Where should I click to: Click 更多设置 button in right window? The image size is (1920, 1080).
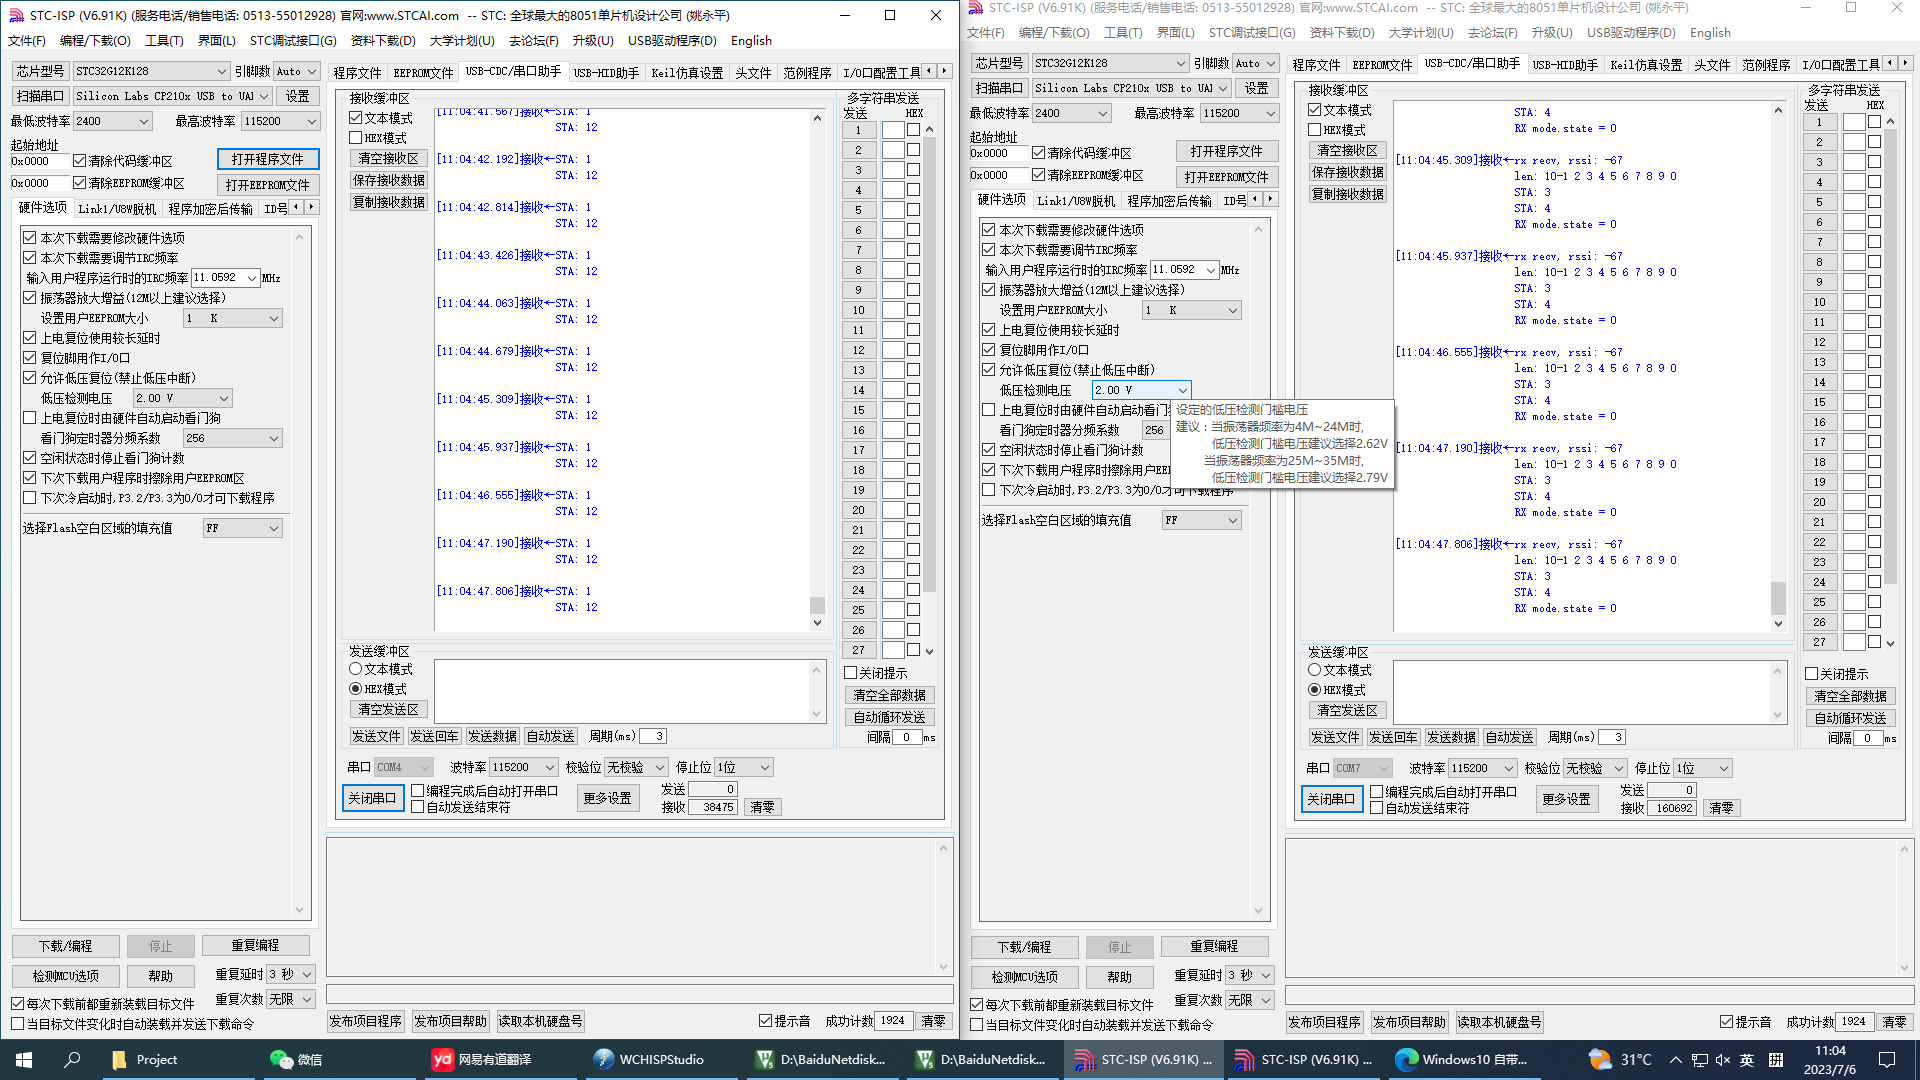point(1566,799)
